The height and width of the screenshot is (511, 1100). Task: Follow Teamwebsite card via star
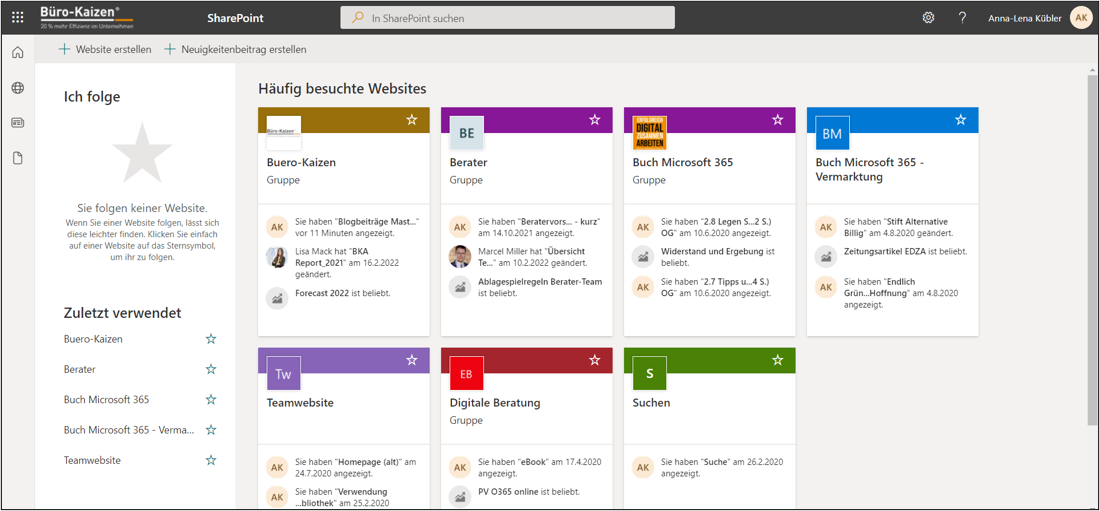(x=412, y=360)
